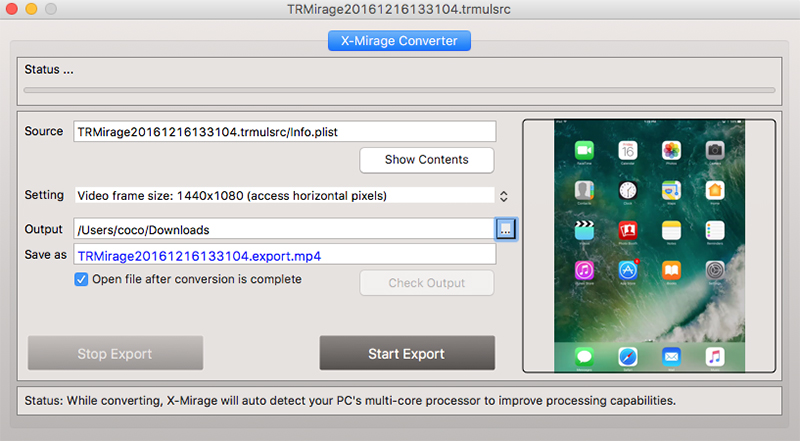
Task: Click Videos clapperboard icon in the preview
Action: (x=584, y=230)
